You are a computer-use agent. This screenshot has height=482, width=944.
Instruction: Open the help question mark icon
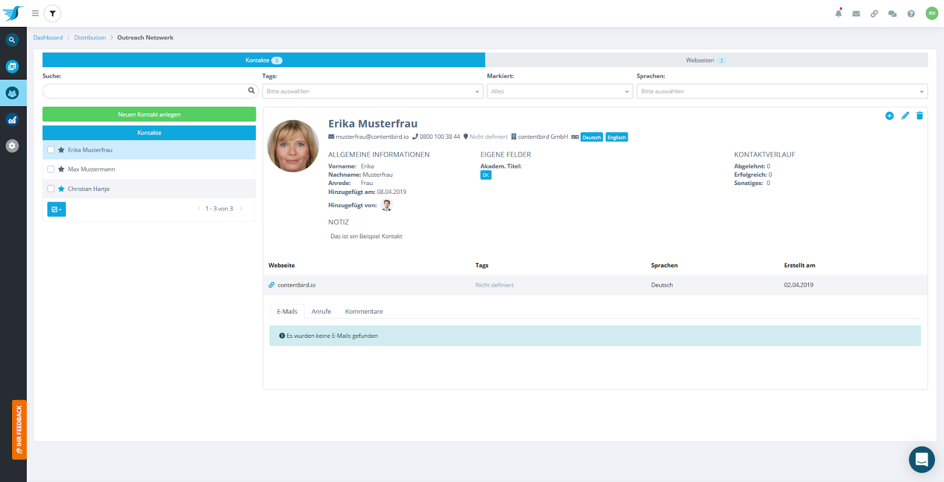click(x=911, y=14)
